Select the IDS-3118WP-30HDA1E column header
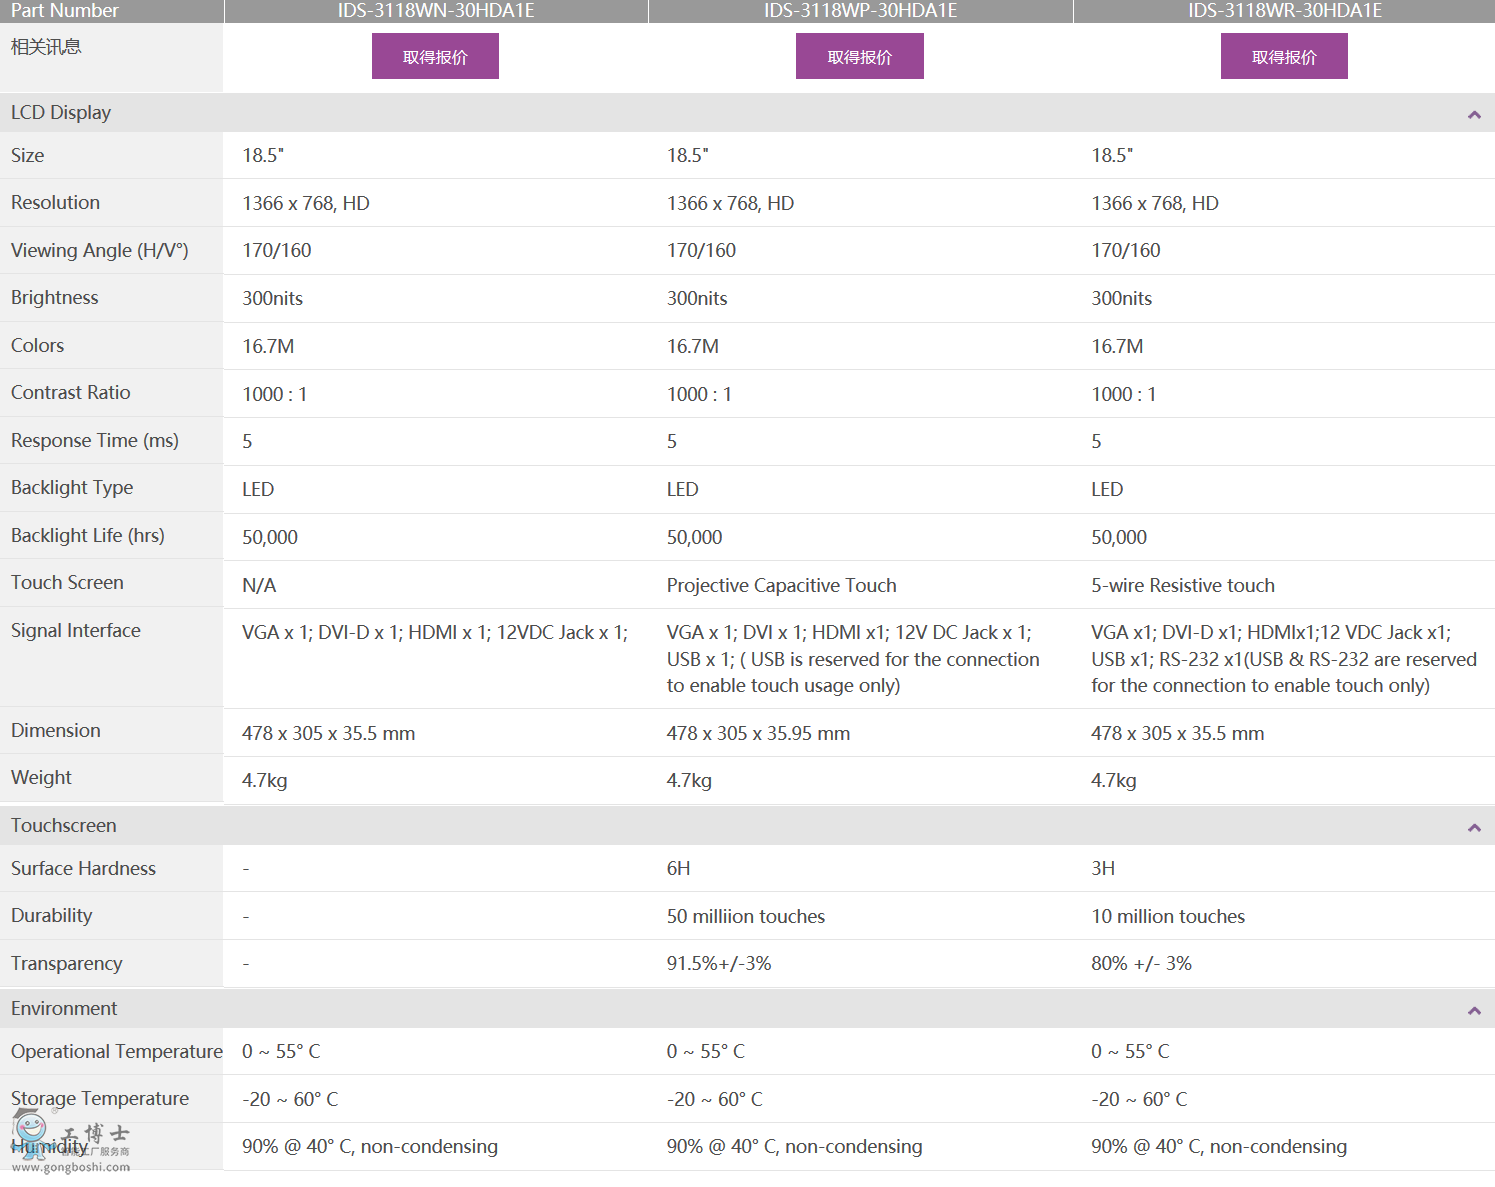The height and width of the screenshot is (1187, 1495). pos(860,11)
